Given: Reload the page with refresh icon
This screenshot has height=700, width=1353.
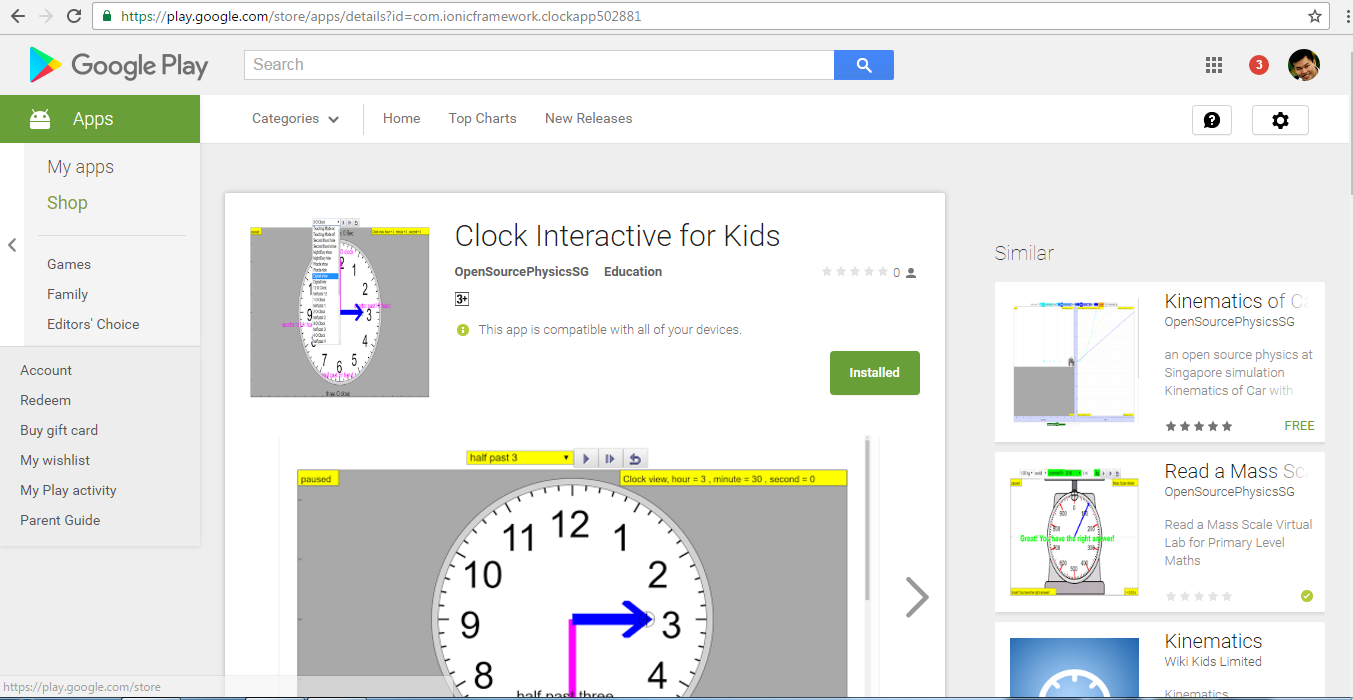Looking at the screenshot, I should pos(74,16).
